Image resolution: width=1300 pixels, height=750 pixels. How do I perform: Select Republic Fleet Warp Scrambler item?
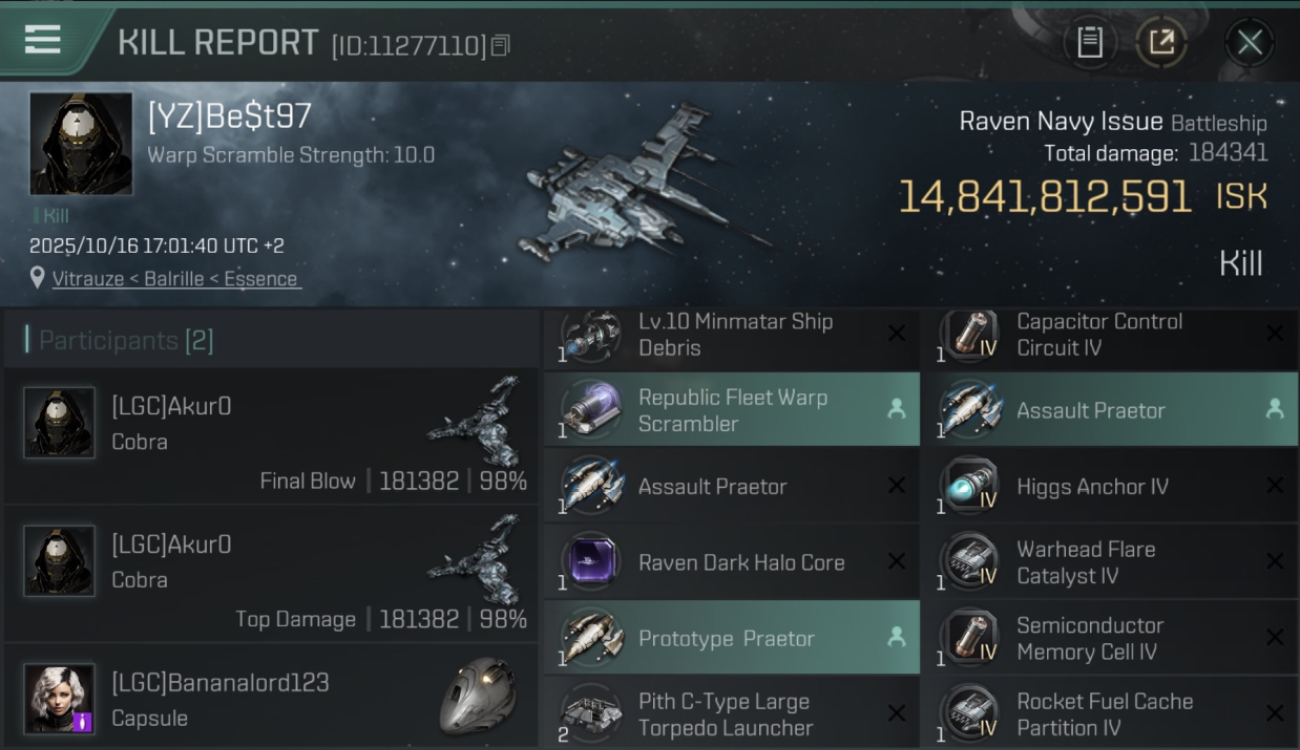point(731,410)
